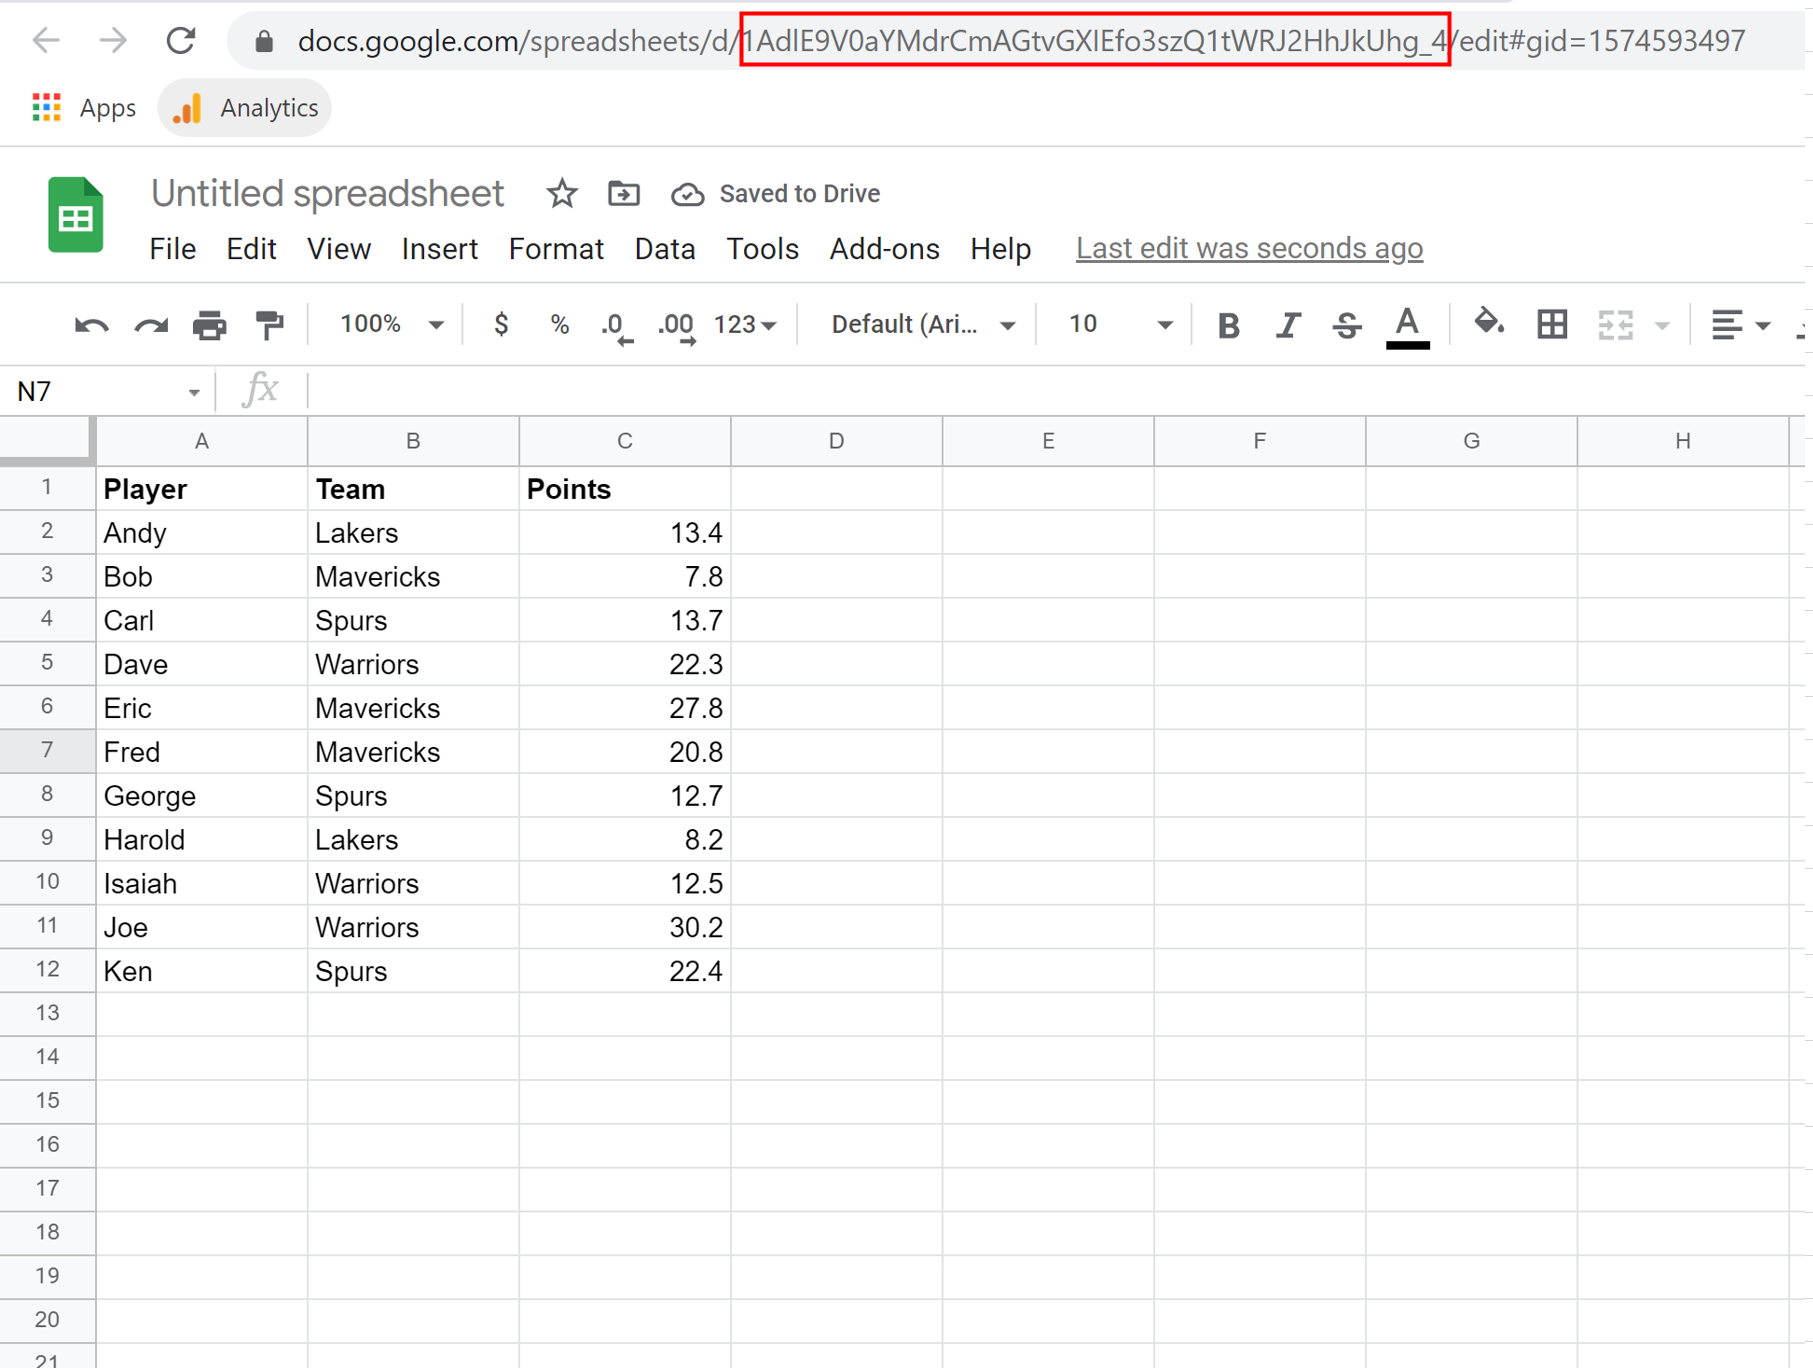Star the Untitled spreadsheet
The image size is (1813, 1368).
(562, 193)
